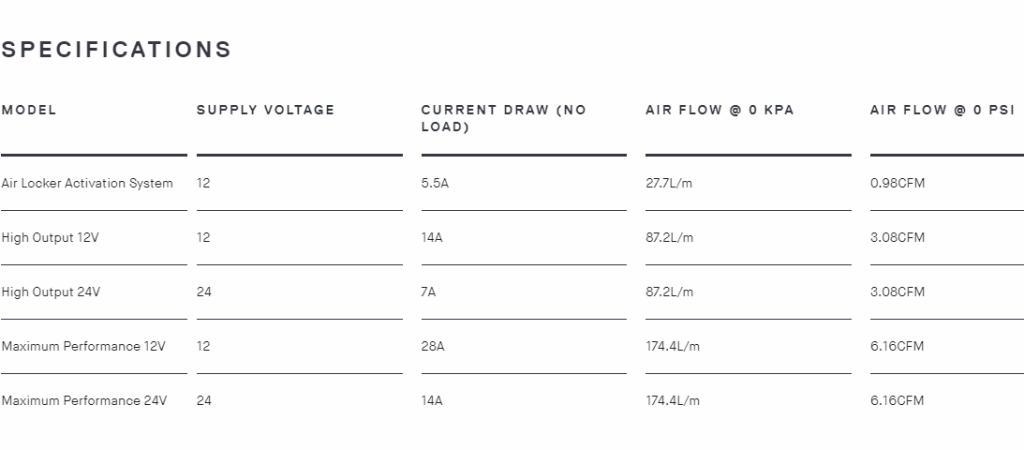Select the High Output 24V model cell
1024x450 pixels.
50,292
